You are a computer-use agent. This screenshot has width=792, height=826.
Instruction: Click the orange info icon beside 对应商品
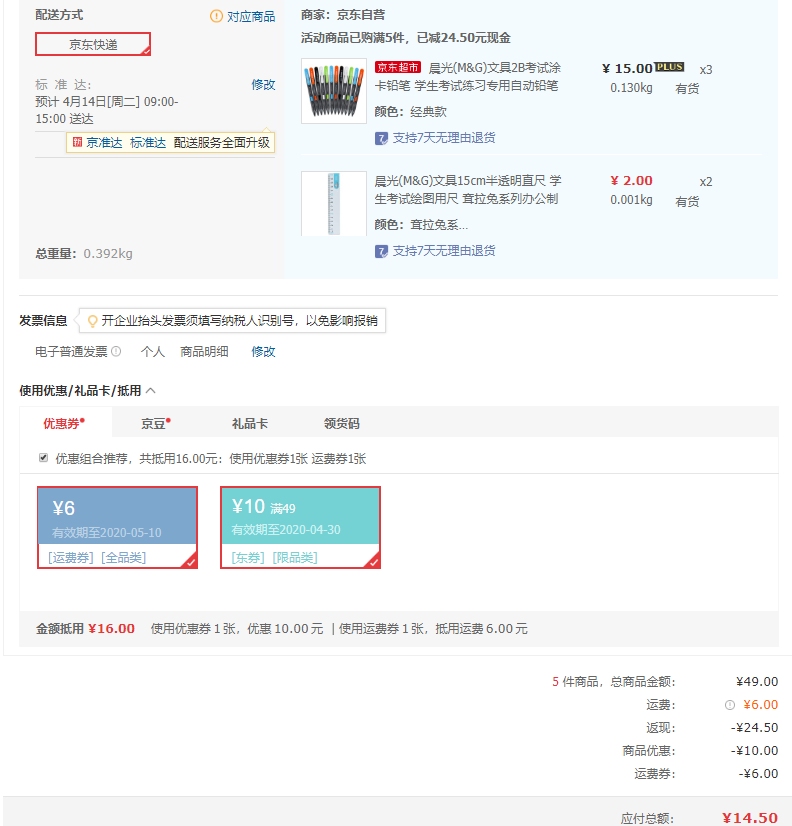216,16
